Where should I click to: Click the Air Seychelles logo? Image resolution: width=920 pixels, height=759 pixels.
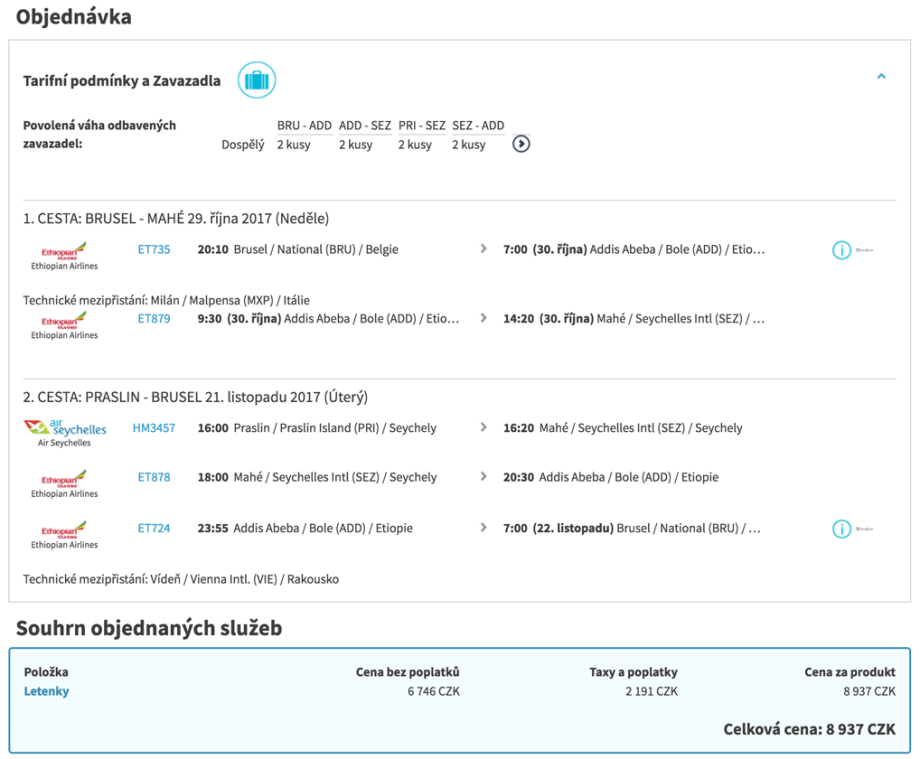pyautogui.click(x=64, y=430)
